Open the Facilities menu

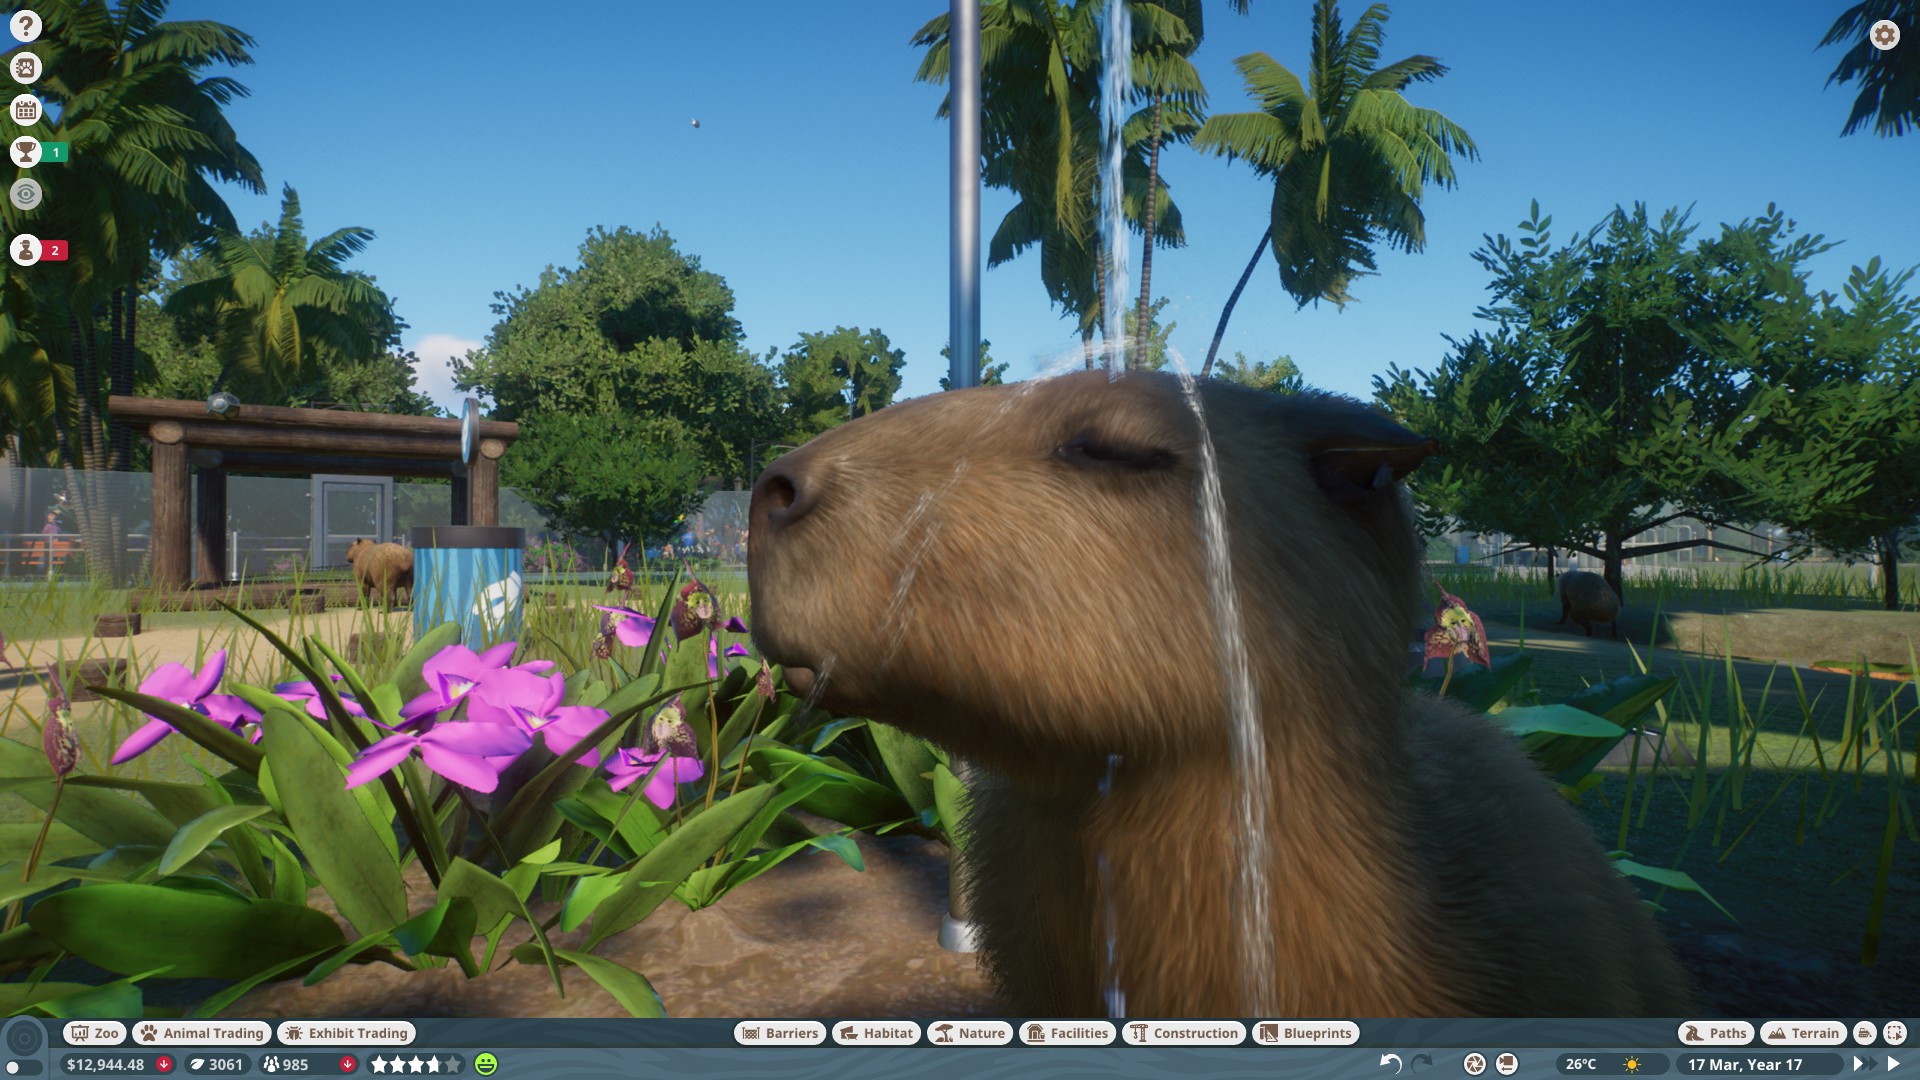click(1067, 1033)
